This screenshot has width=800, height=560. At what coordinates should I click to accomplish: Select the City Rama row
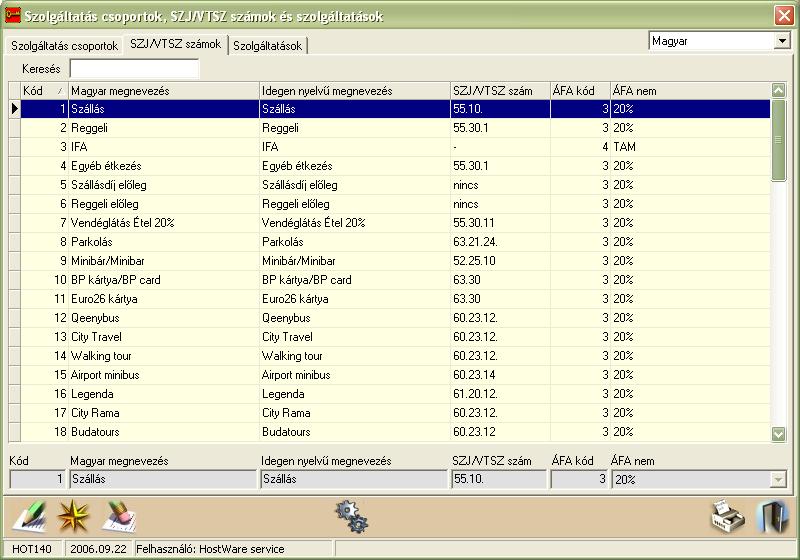click(395, 413)
